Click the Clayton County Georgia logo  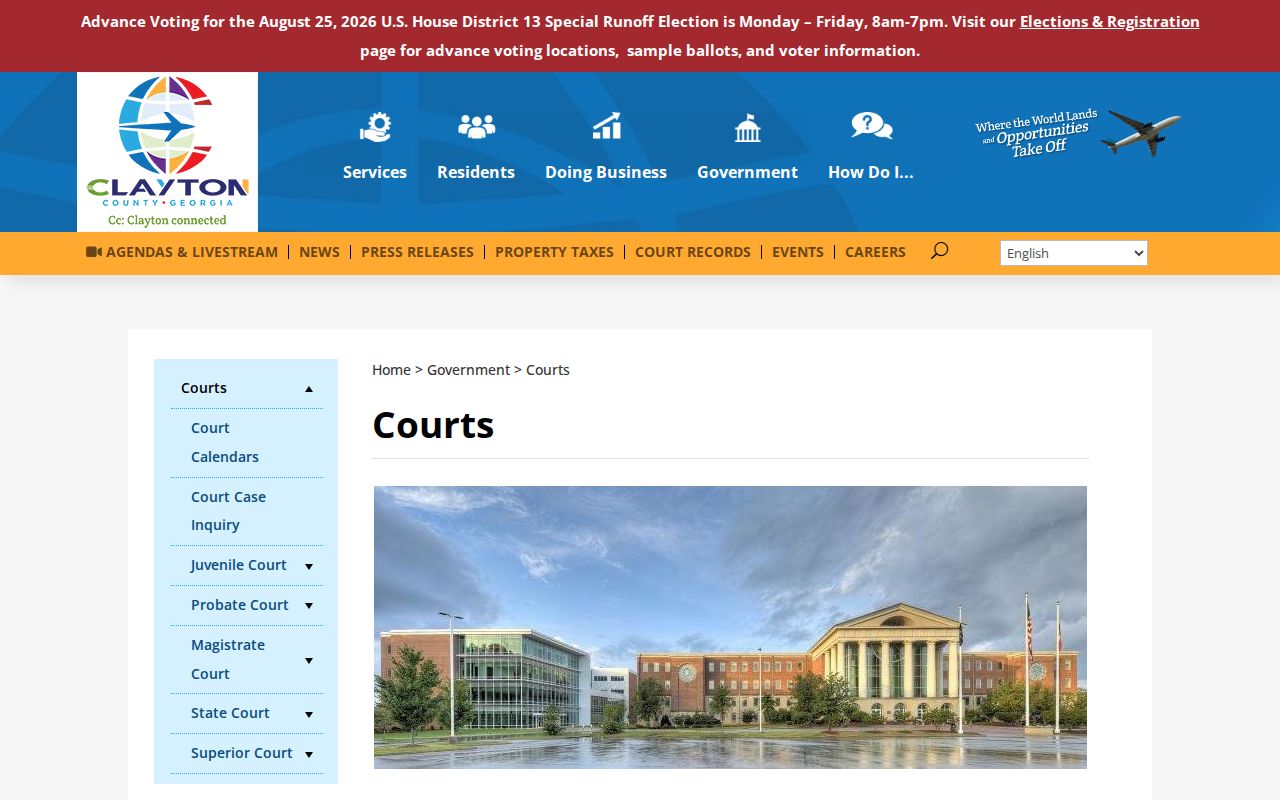point(167,152)
